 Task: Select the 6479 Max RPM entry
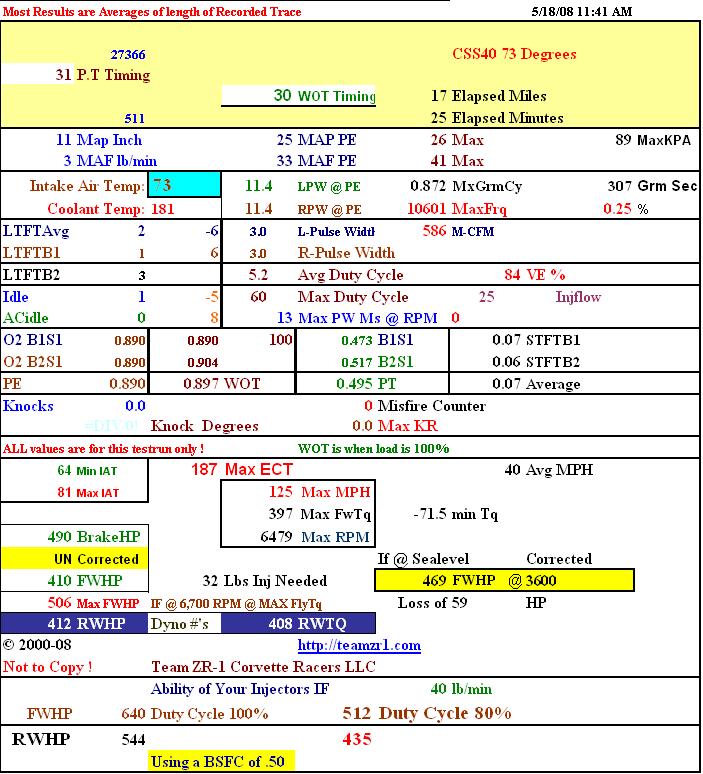coord(297,537)
